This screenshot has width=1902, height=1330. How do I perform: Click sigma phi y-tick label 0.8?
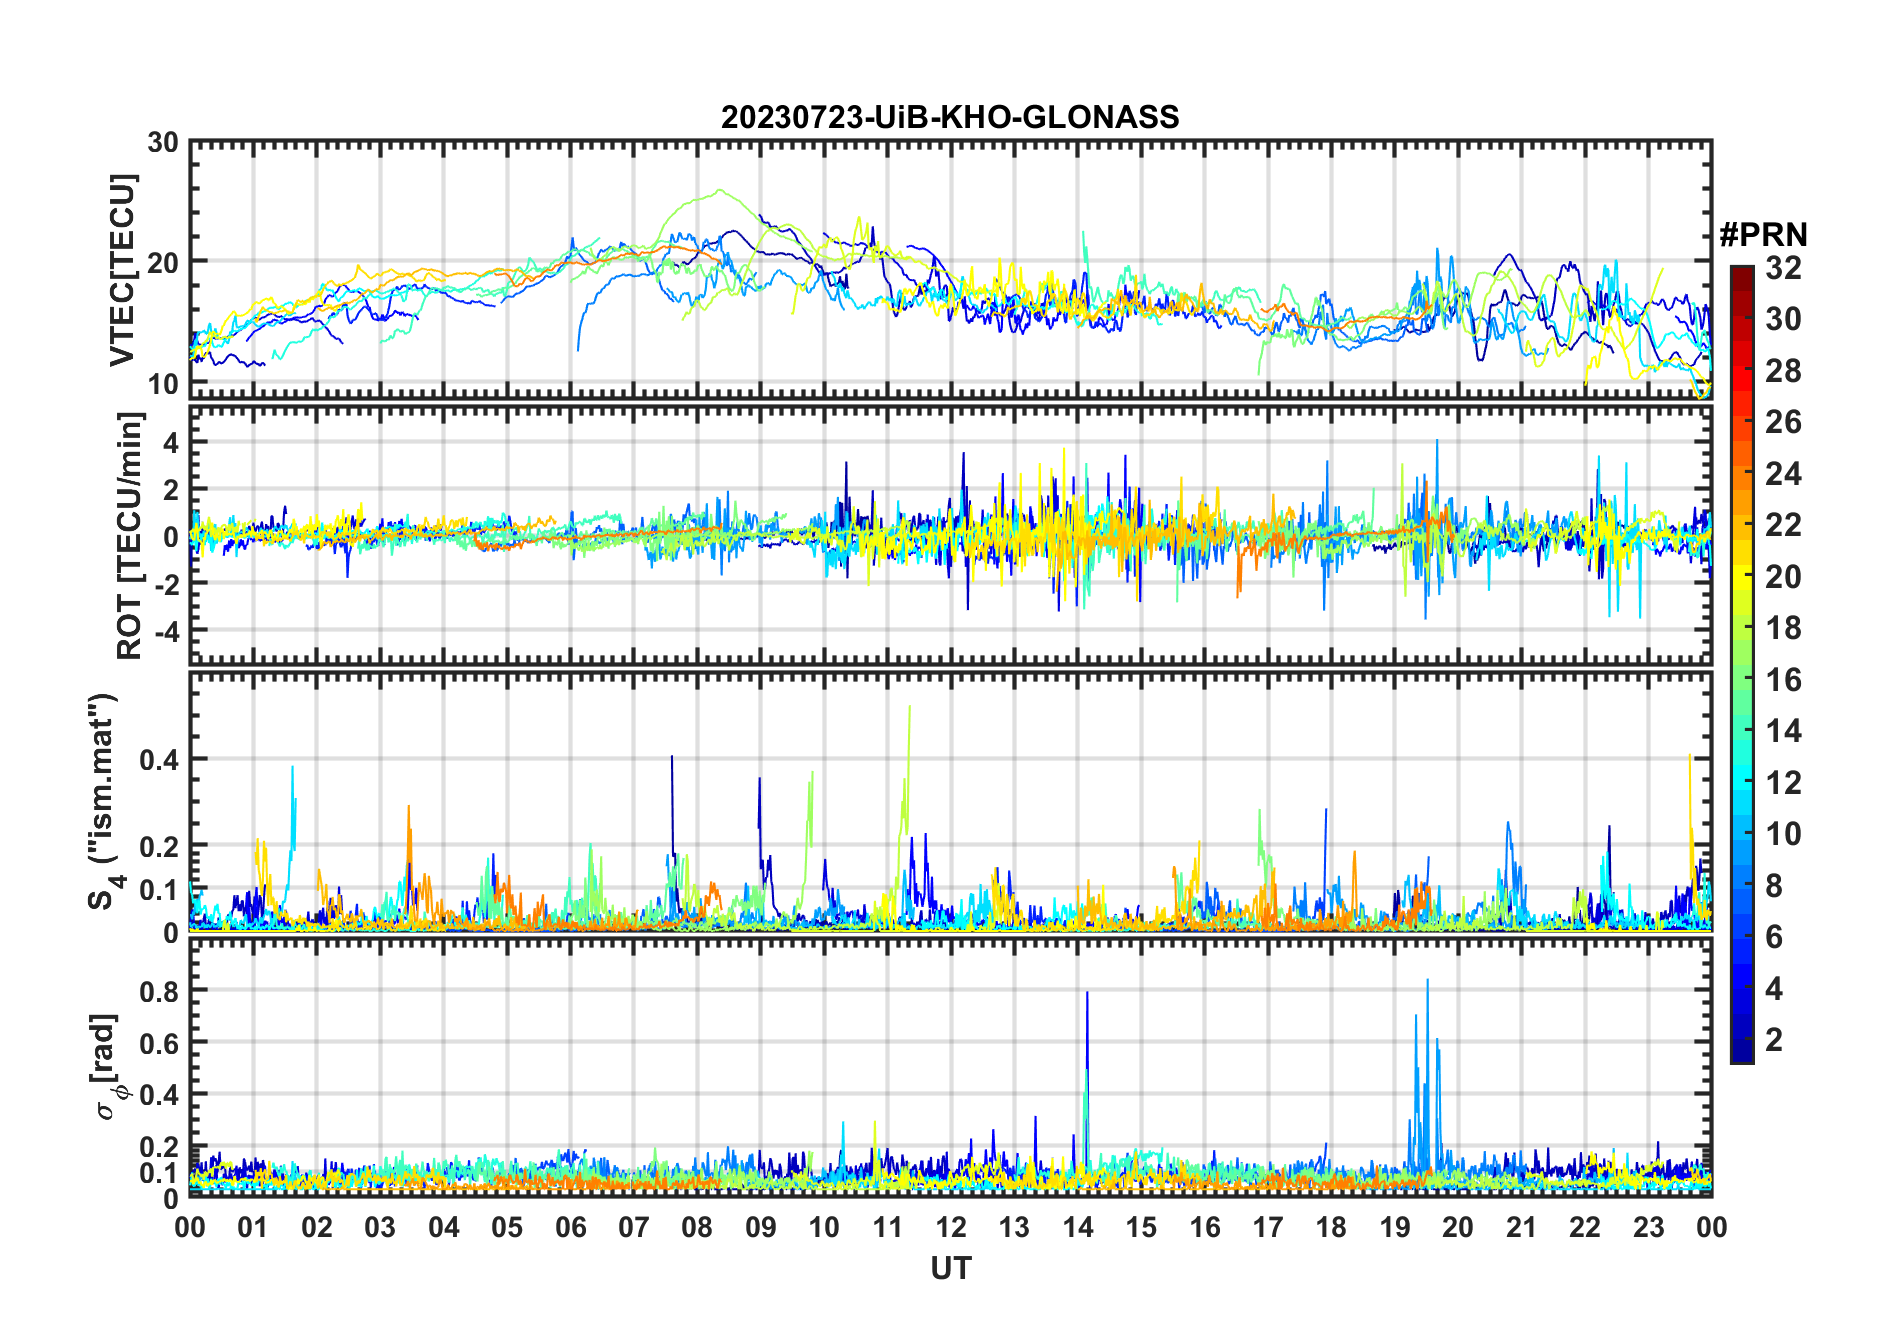click(x=159, y=991)
